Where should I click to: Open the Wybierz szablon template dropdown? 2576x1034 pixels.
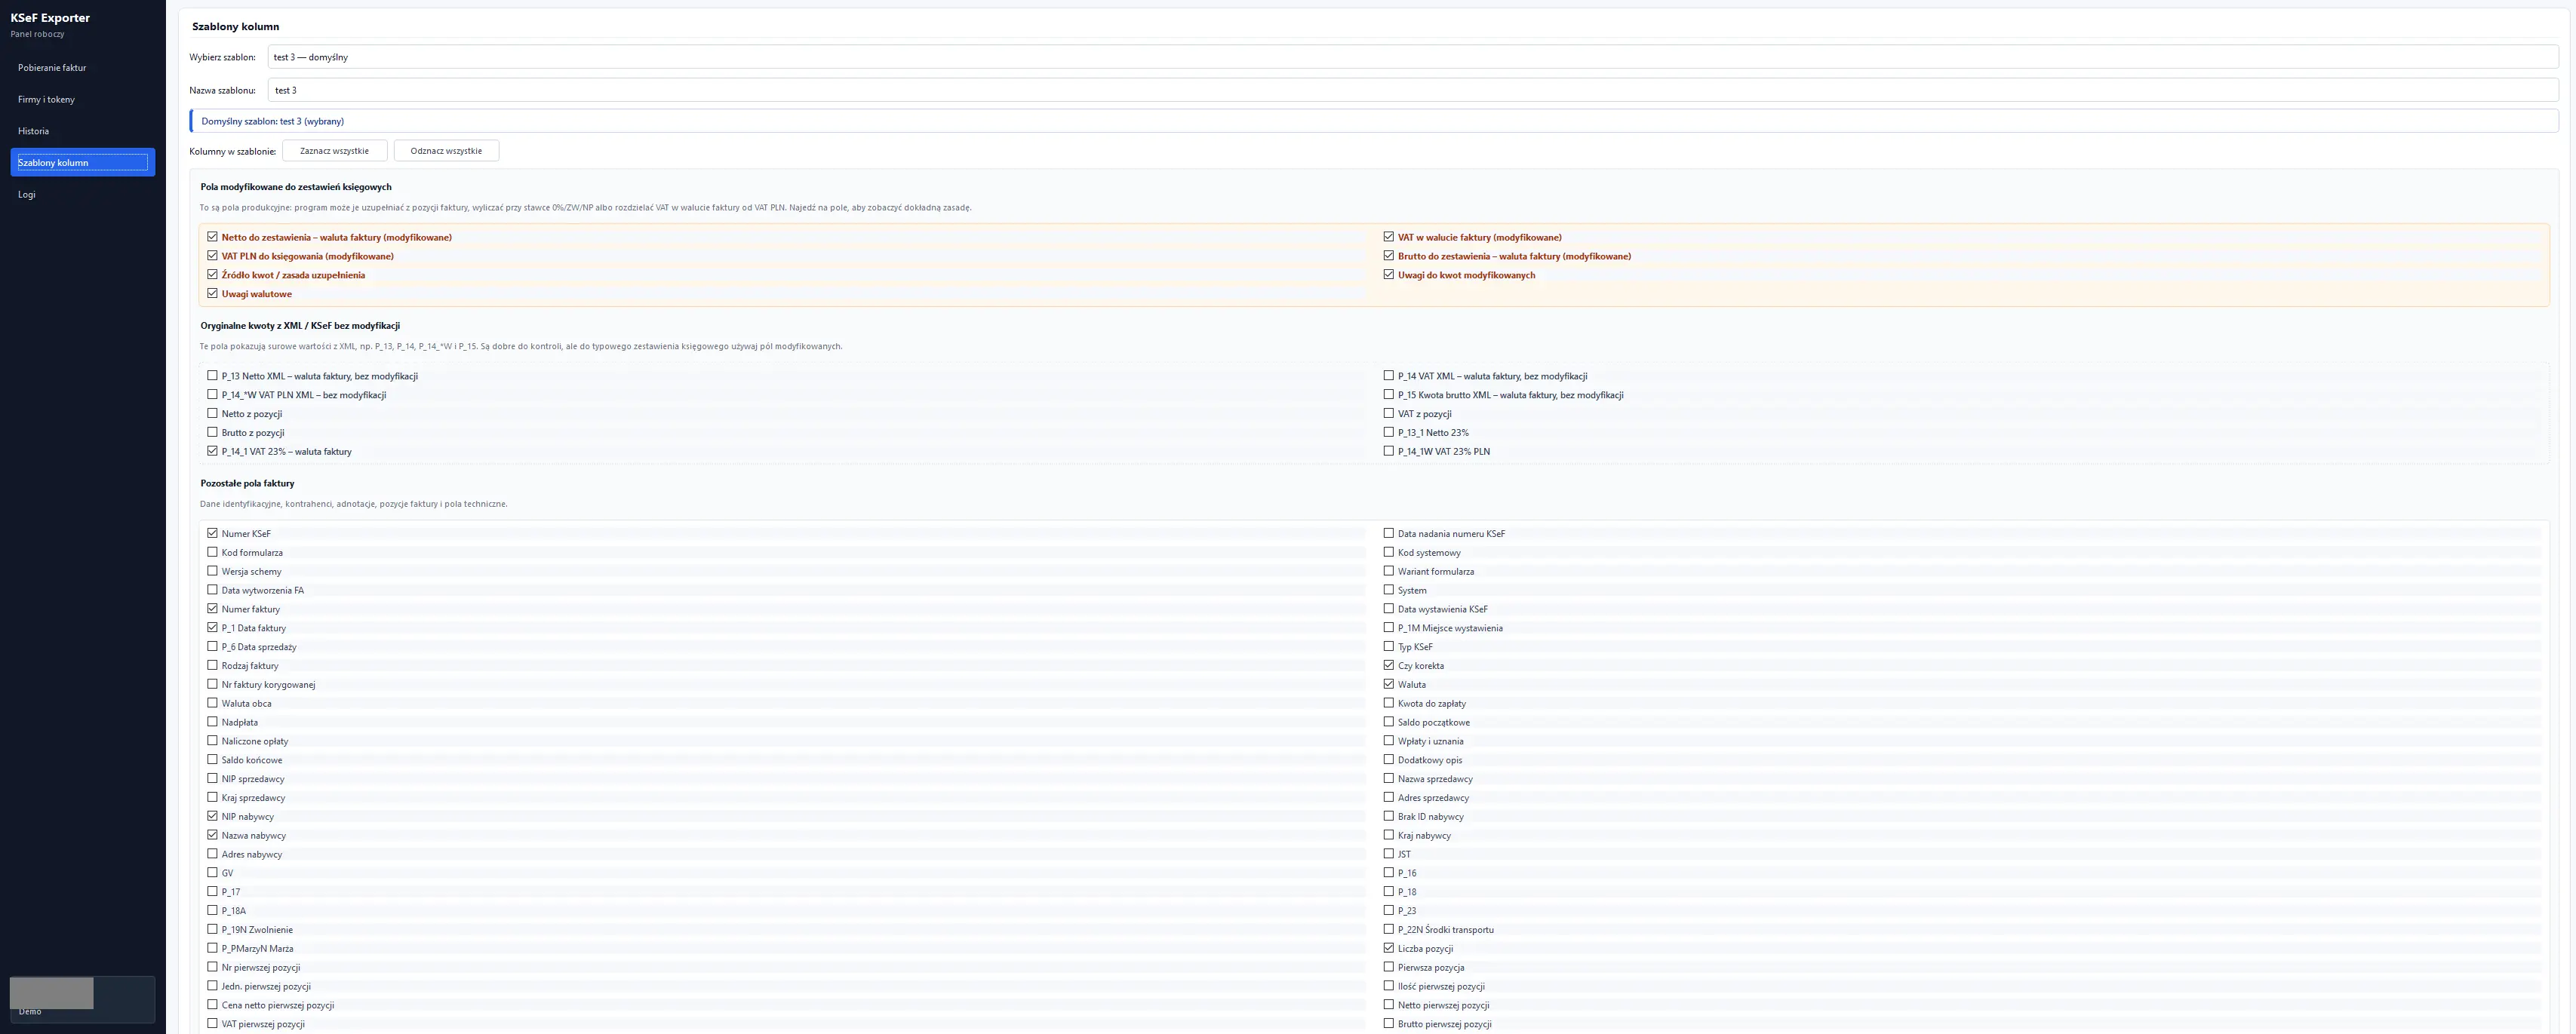coord(1412,57)
